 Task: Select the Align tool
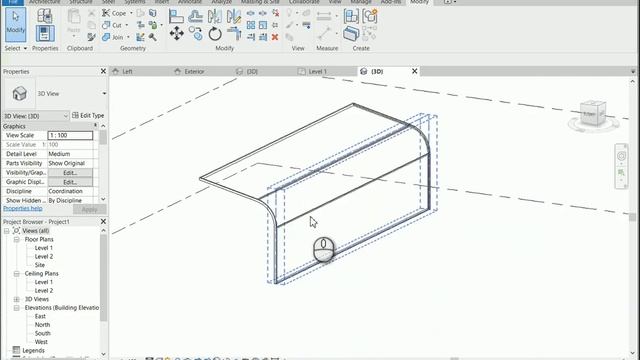coord(176,16)
